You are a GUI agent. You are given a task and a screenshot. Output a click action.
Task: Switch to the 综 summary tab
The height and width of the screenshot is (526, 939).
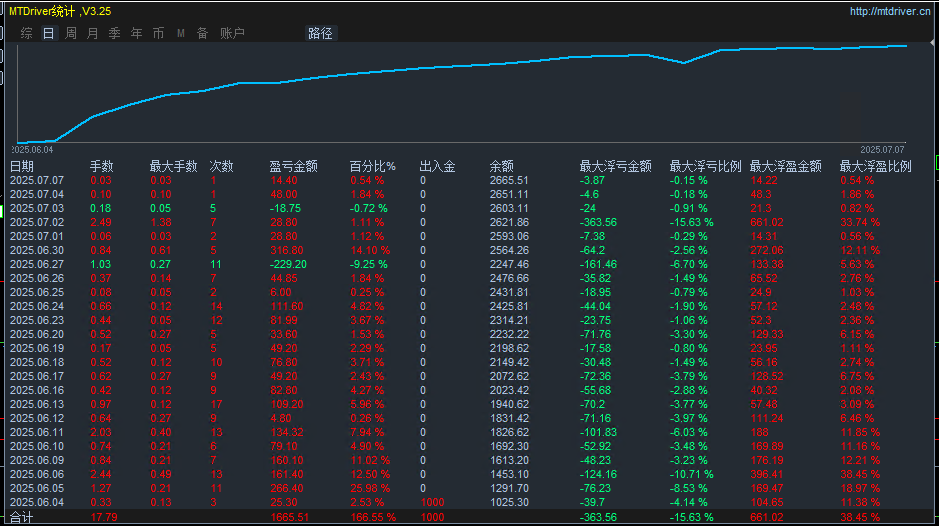coord(26,33)
